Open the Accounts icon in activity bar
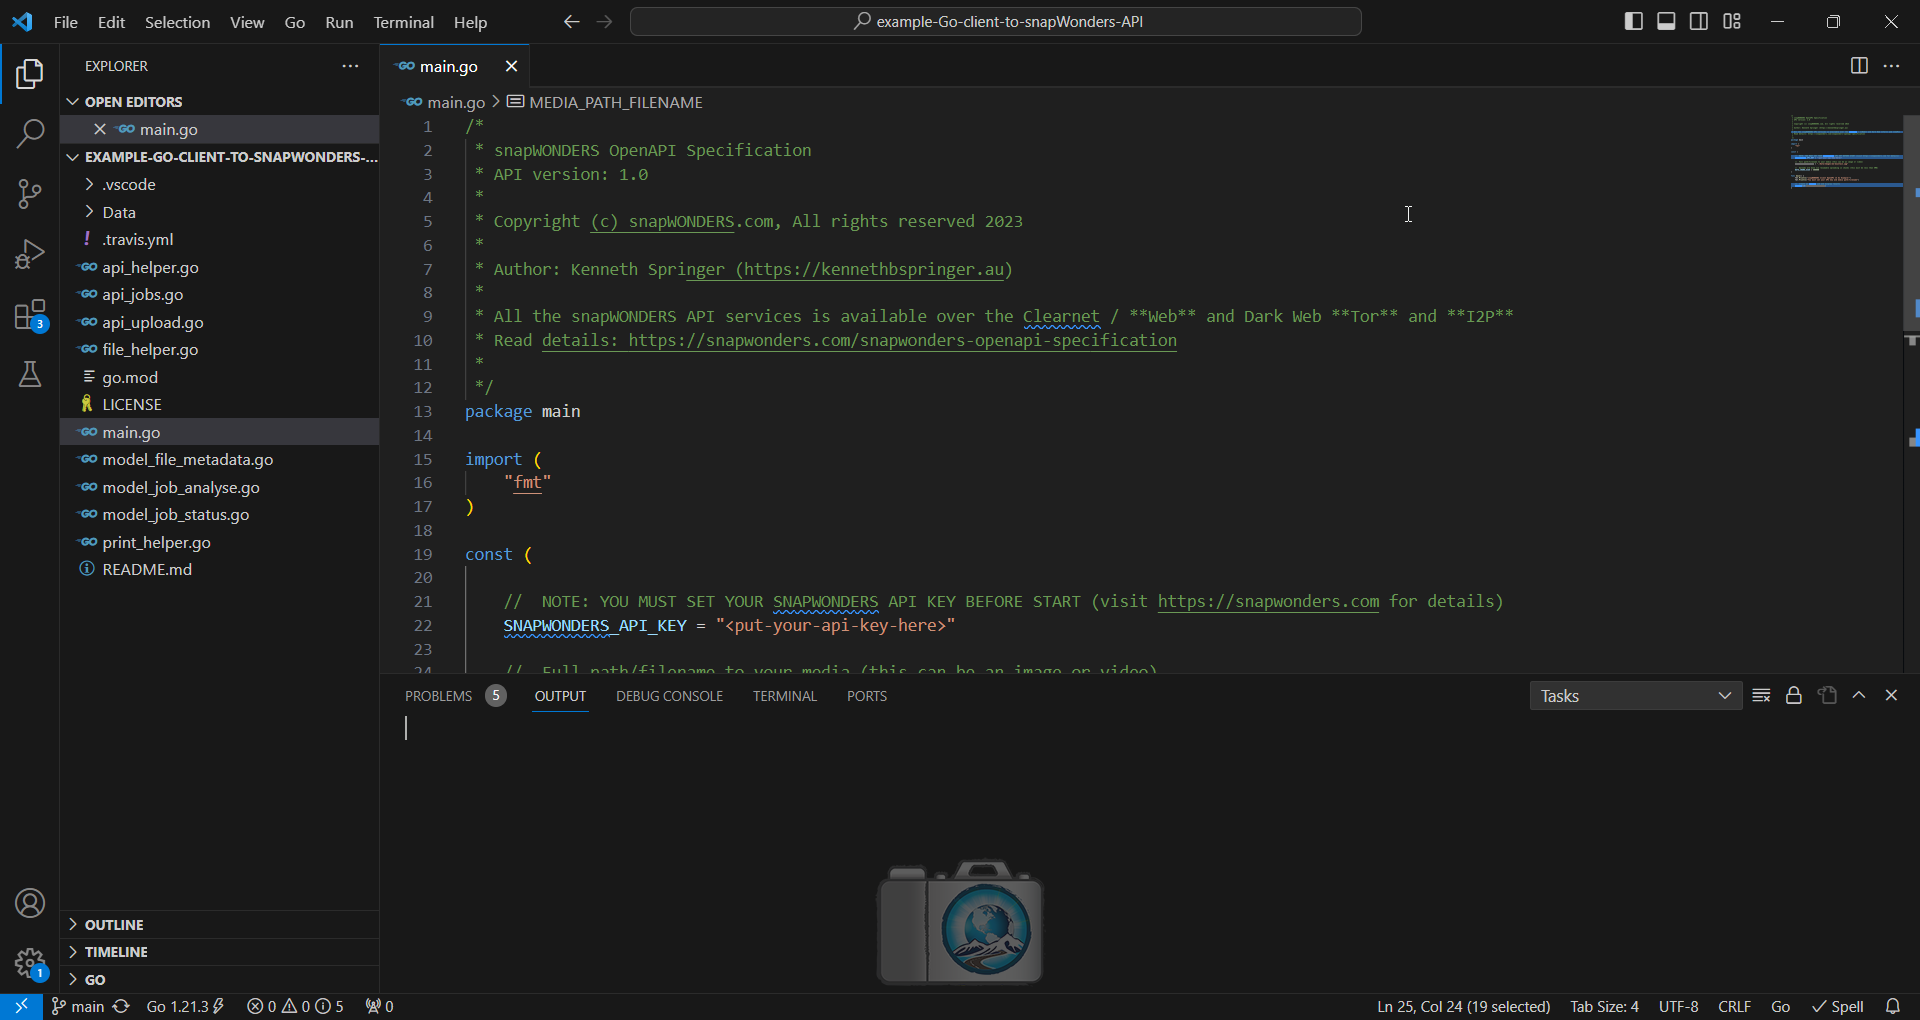This screenshot has width=1920, height=1020. (x=30, y=903)
